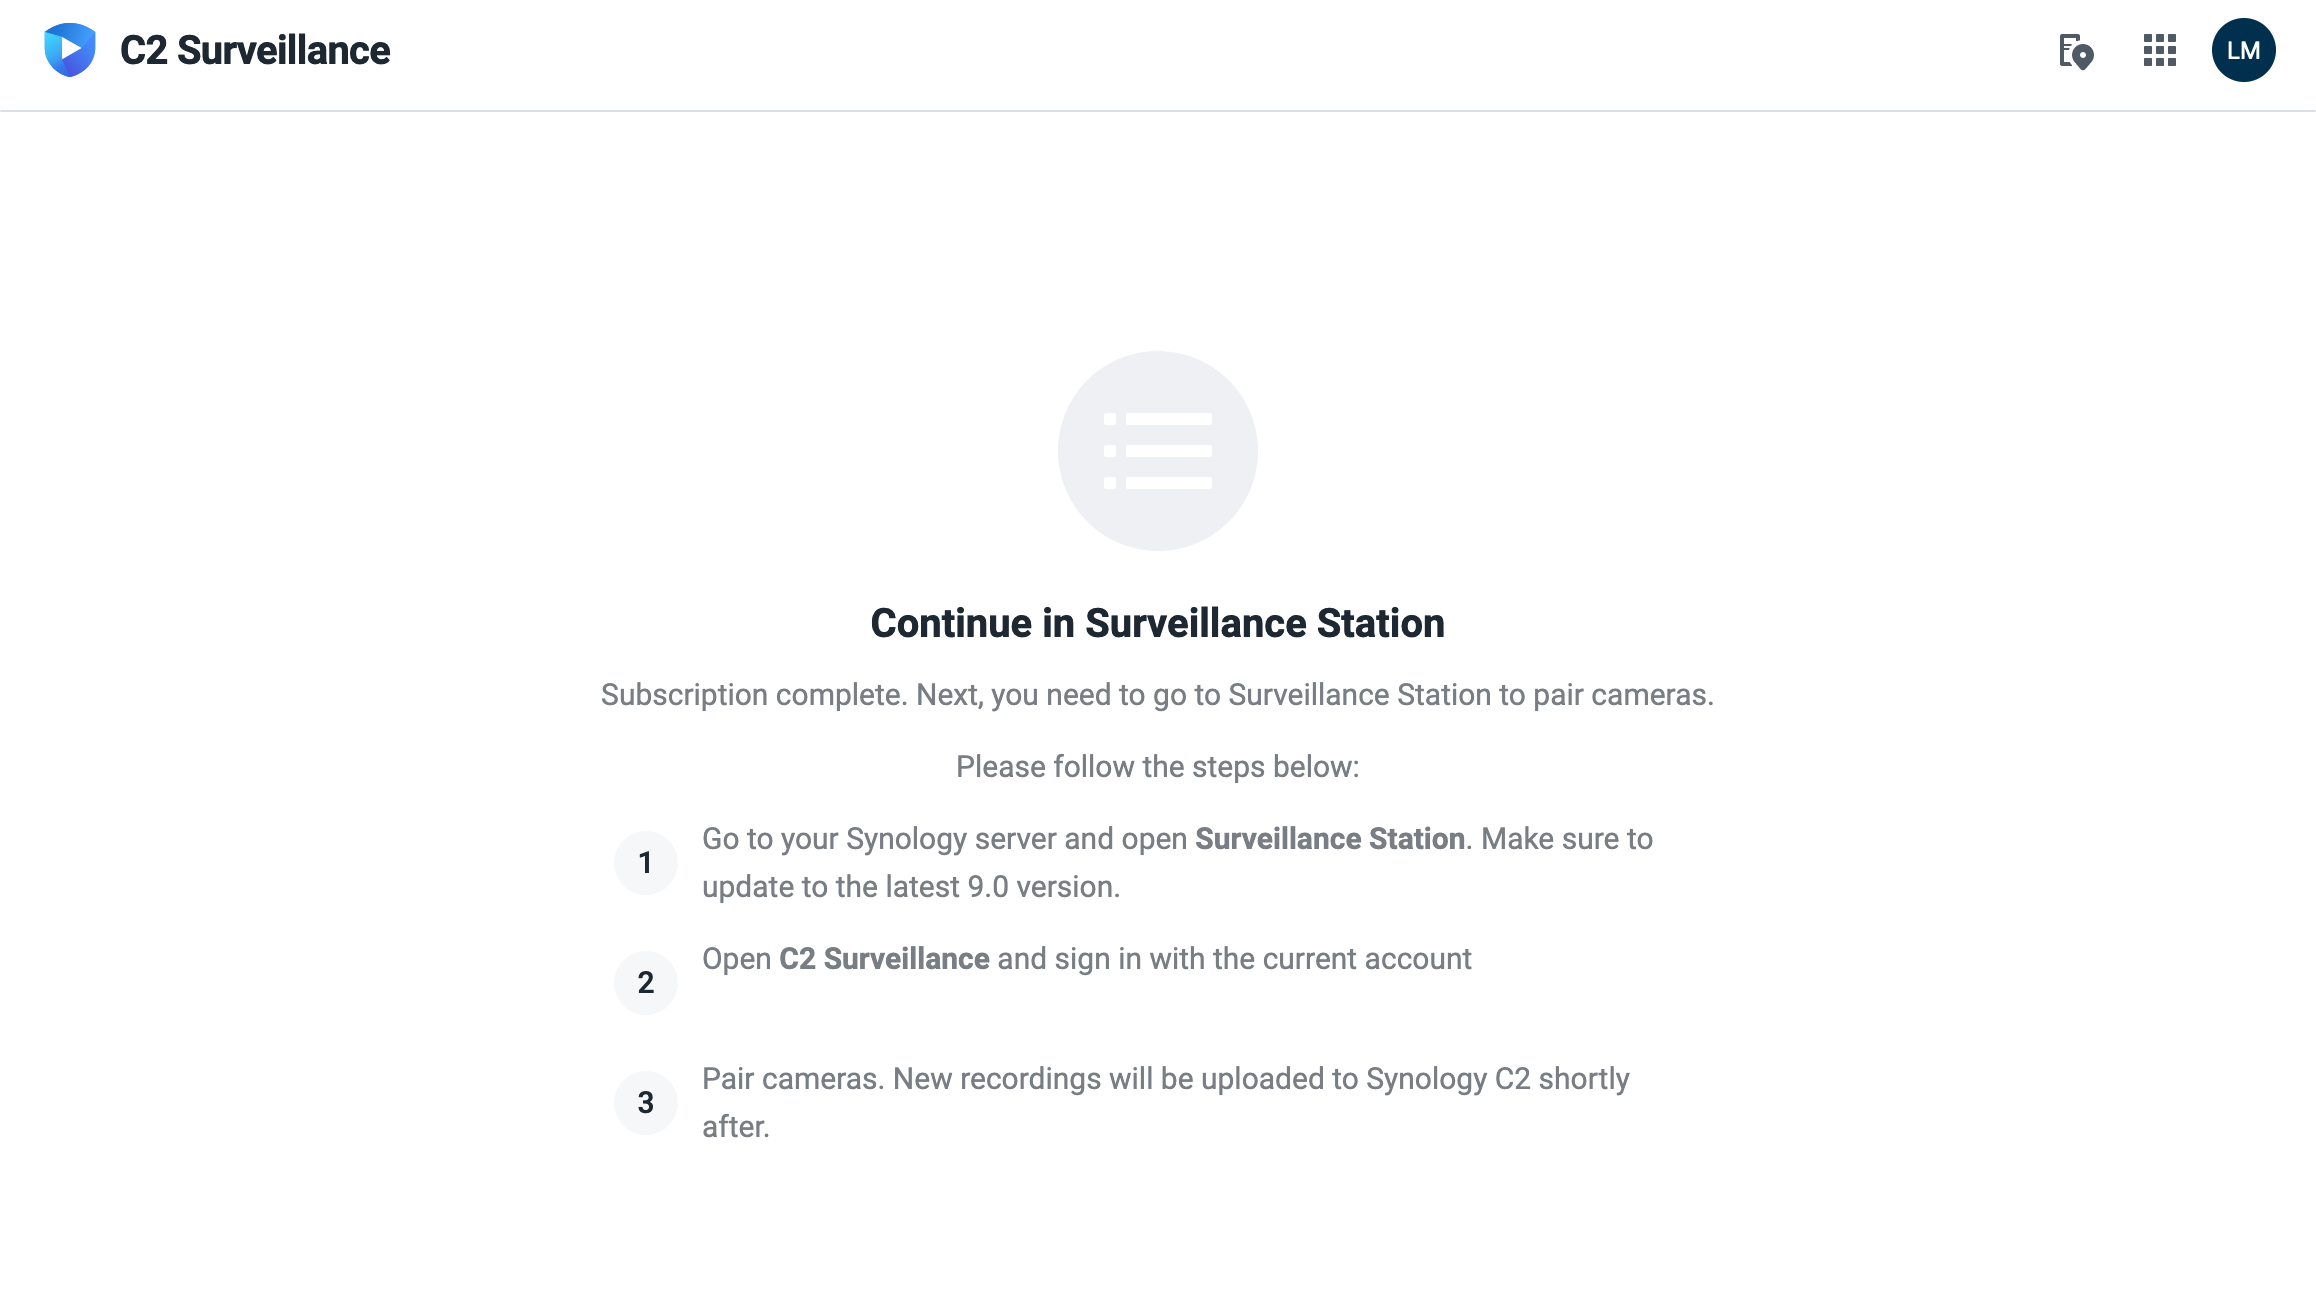Click the Continue in Surveillance Station heading
Viewport: 2316px width, 1298px height.
click(1158, 623)
